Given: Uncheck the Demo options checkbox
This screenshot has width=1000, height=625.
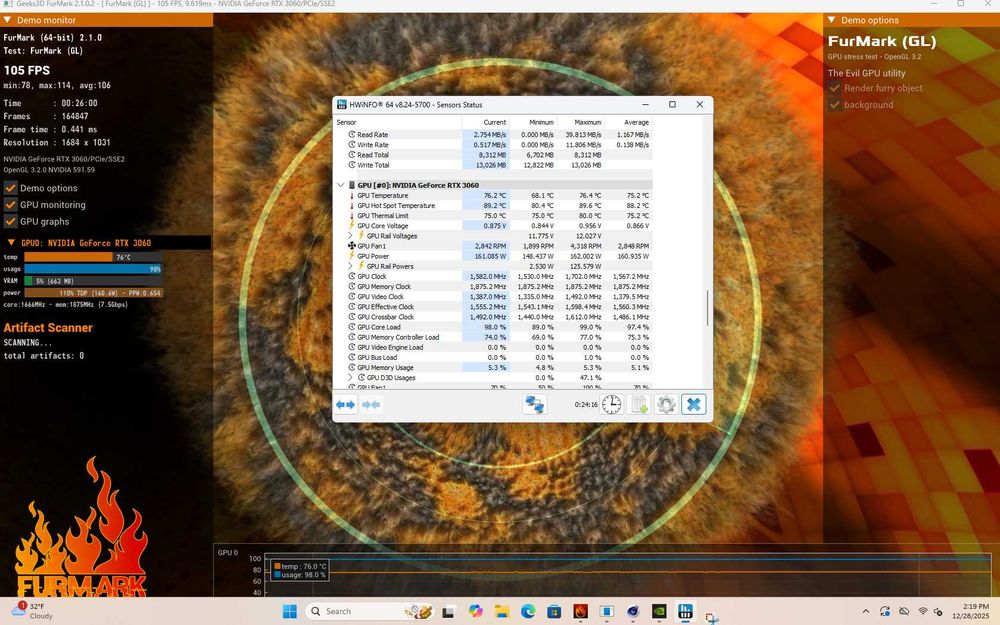Looking at the screenshot, I should [10, 188].
